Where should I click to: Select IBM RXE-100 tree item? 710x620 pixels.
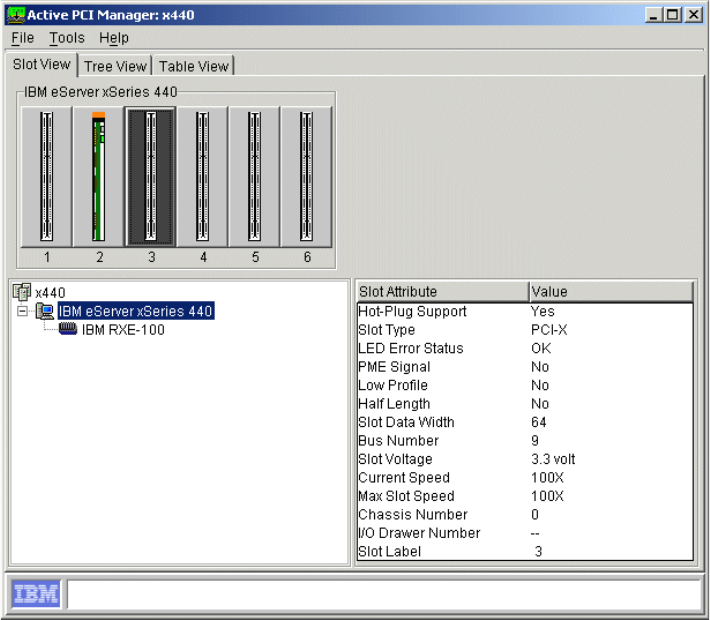tap(123, 330)
